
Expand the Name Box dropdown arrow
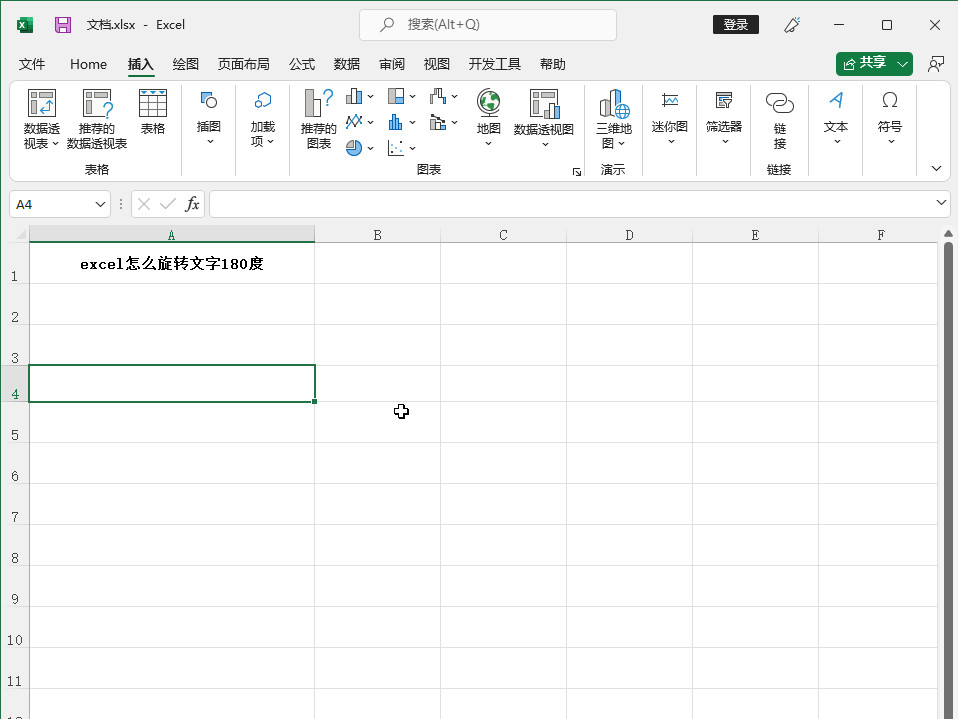click(x=100, y=205)
